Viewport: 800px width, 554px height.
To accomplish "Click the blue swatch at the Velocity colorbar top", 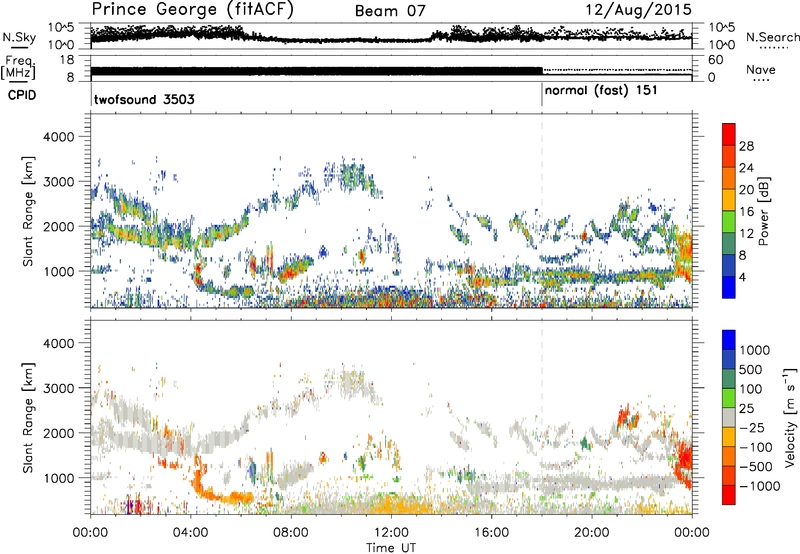I will (x=729, y=340).
